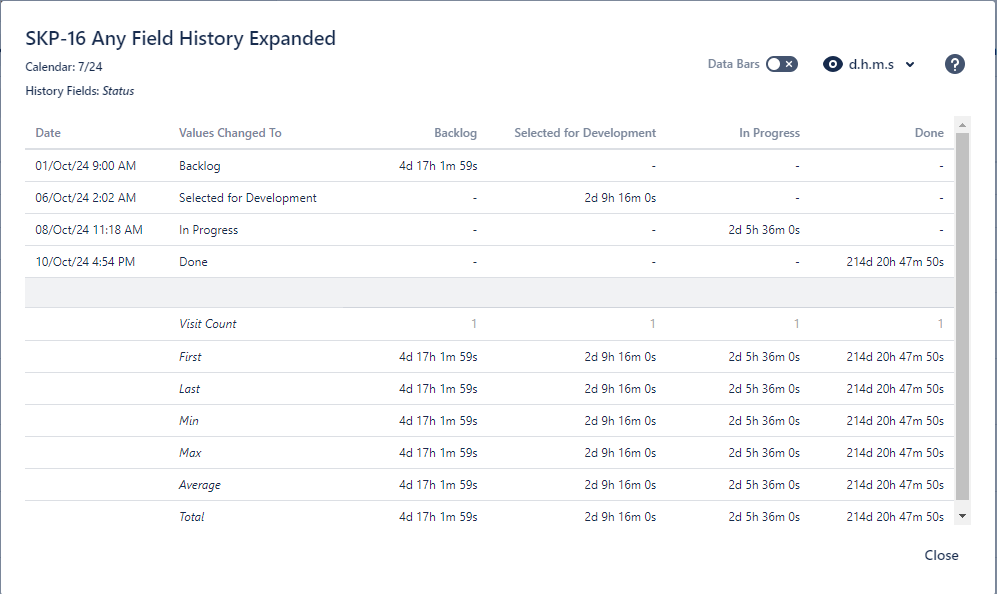The width and height of the screenshot is (997, 594).
Task: Click the scrollbar up arrow
Action: [x=963, y=125]
